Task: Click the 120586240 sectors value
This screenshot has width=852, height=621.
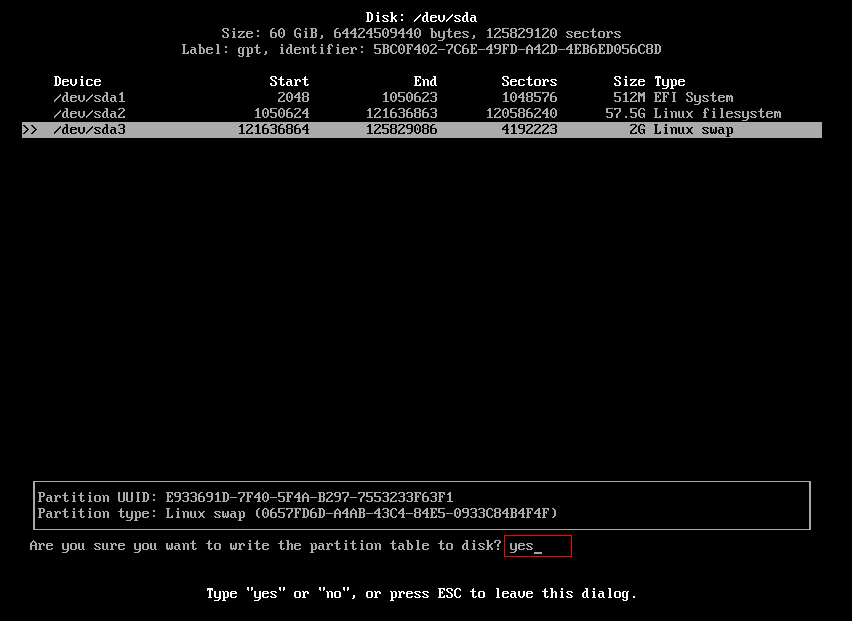Action: [522, 114]
